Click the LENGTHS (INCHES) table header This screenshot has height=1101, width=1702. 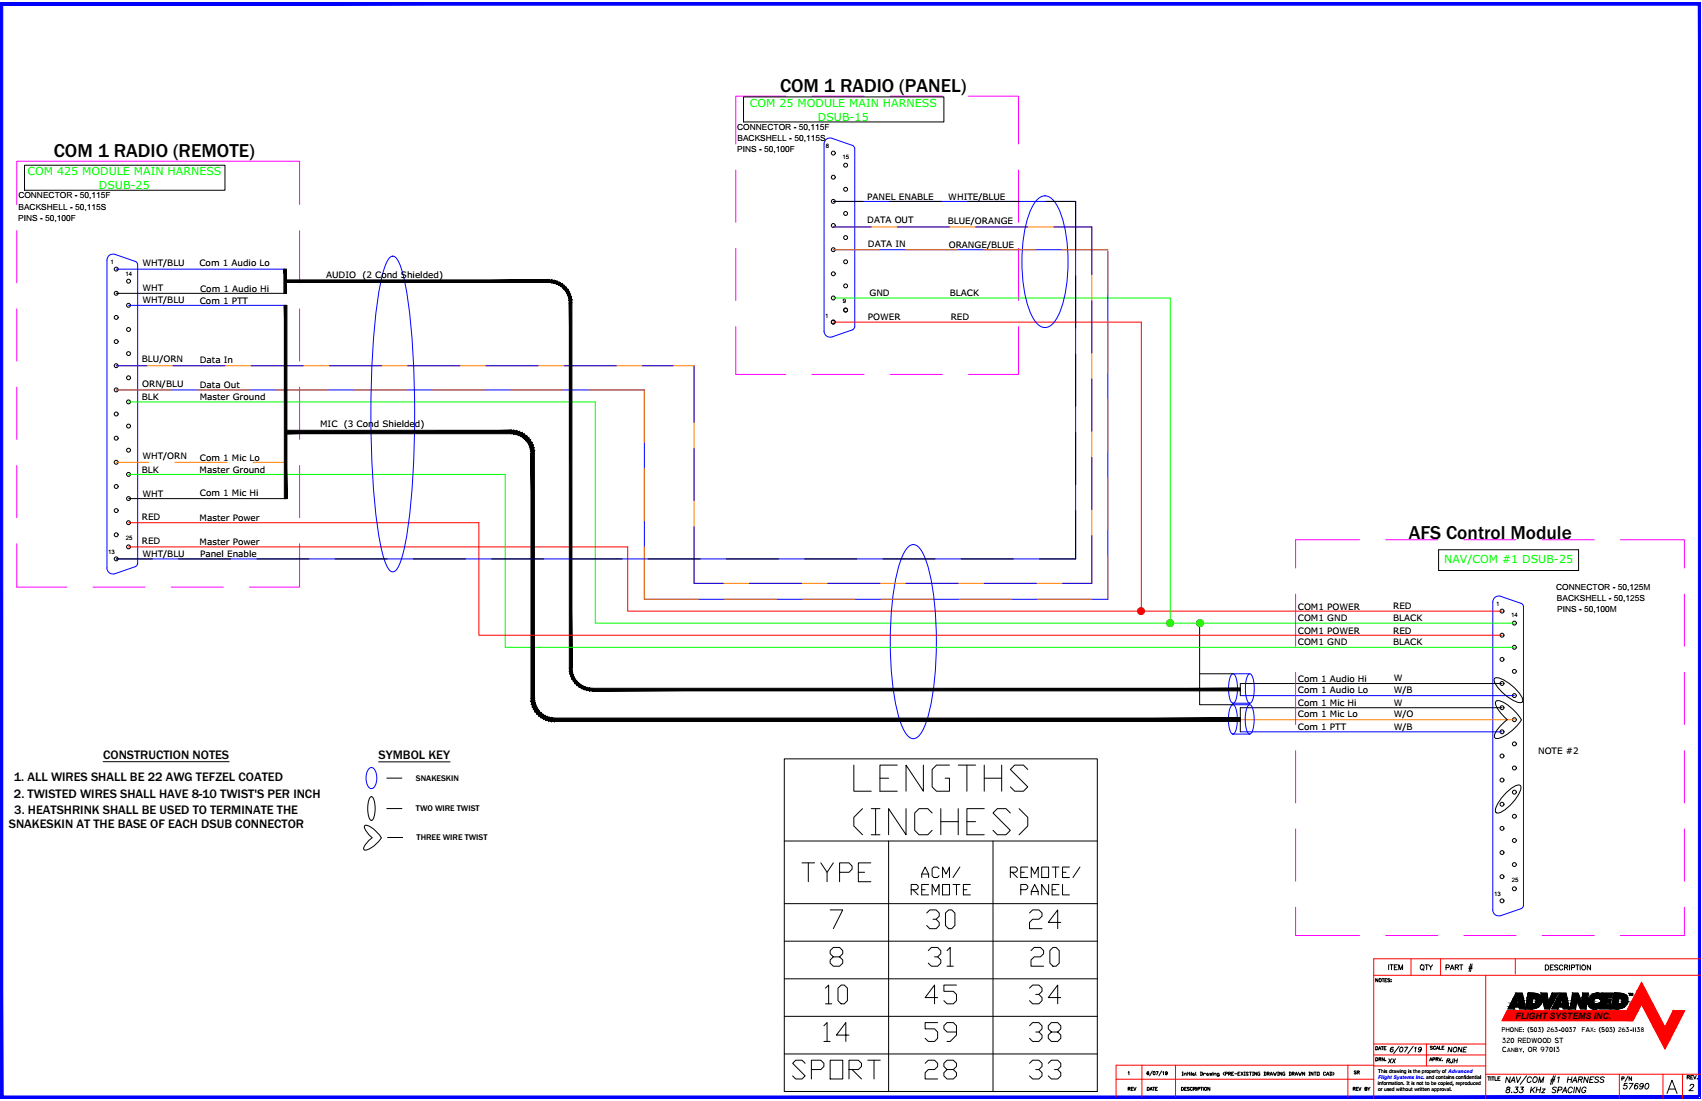tap(940, 800)
